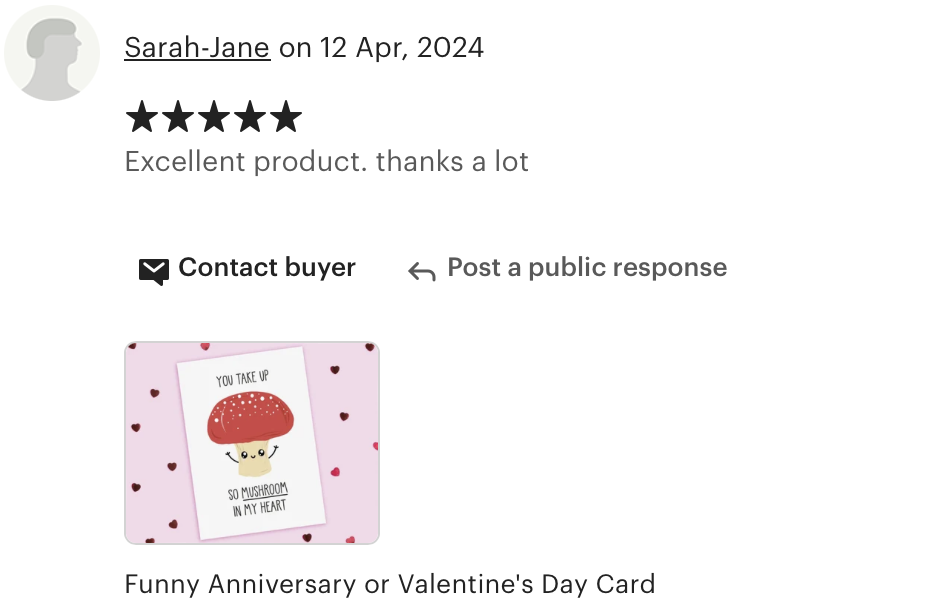Select the Contact buyer text label

click(267, 267)
